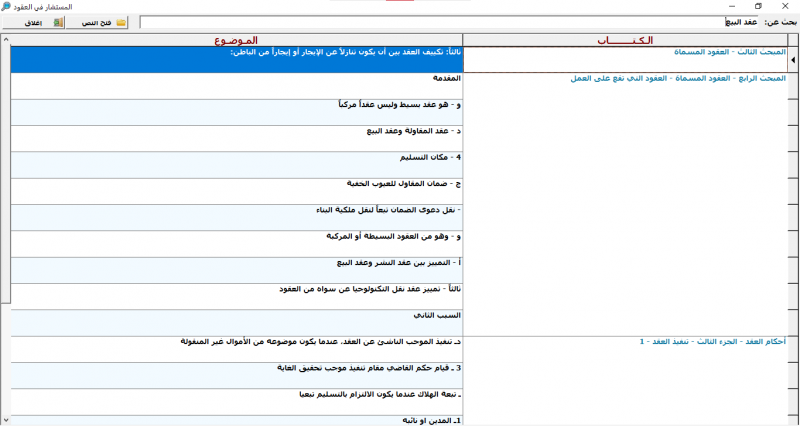Viewport: 800px width, 426px height.
Task: Restore down the application window
Action: (758, 6)
